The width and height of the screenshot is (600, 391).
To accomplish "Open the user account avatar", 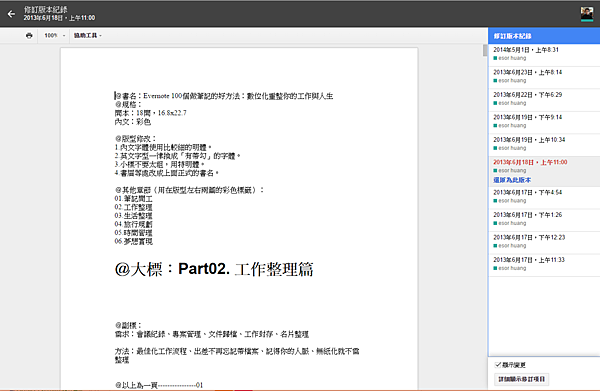I will [587, 14].
